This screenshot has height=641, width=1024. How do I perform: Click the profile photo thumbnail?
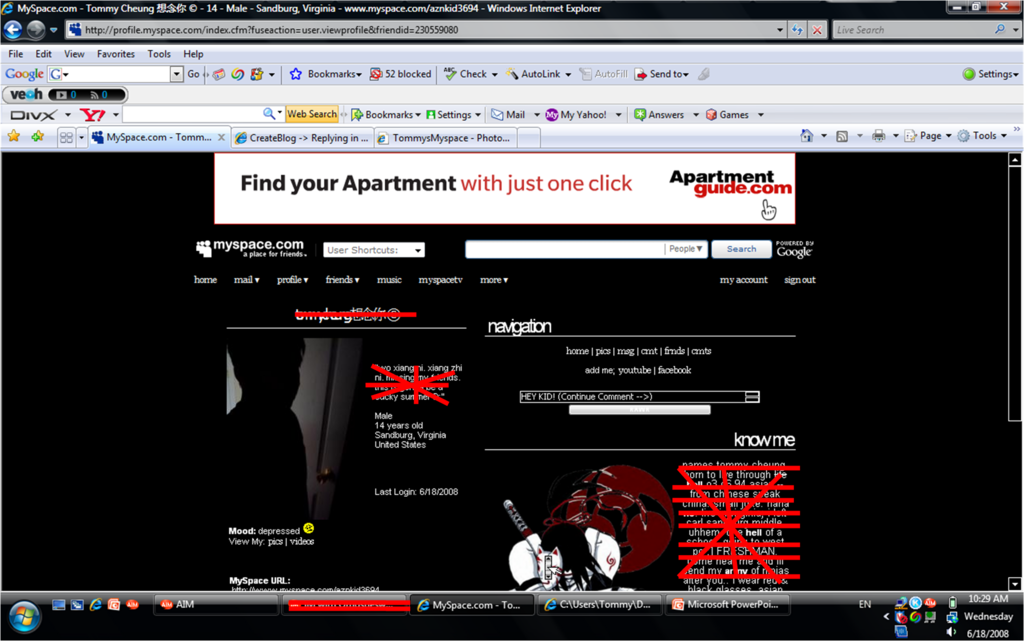(x=295, y=429)
